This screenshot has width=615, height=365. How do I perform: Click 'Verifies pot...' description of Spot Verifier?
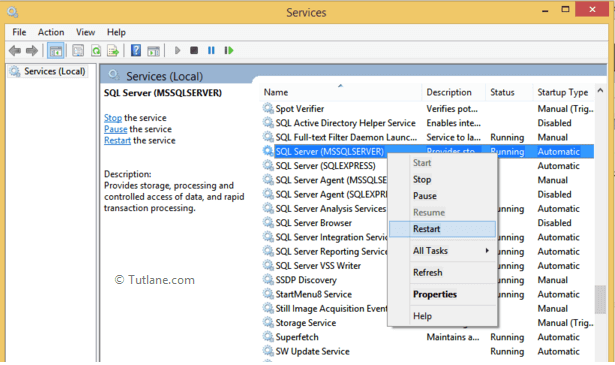pos(452,109)
